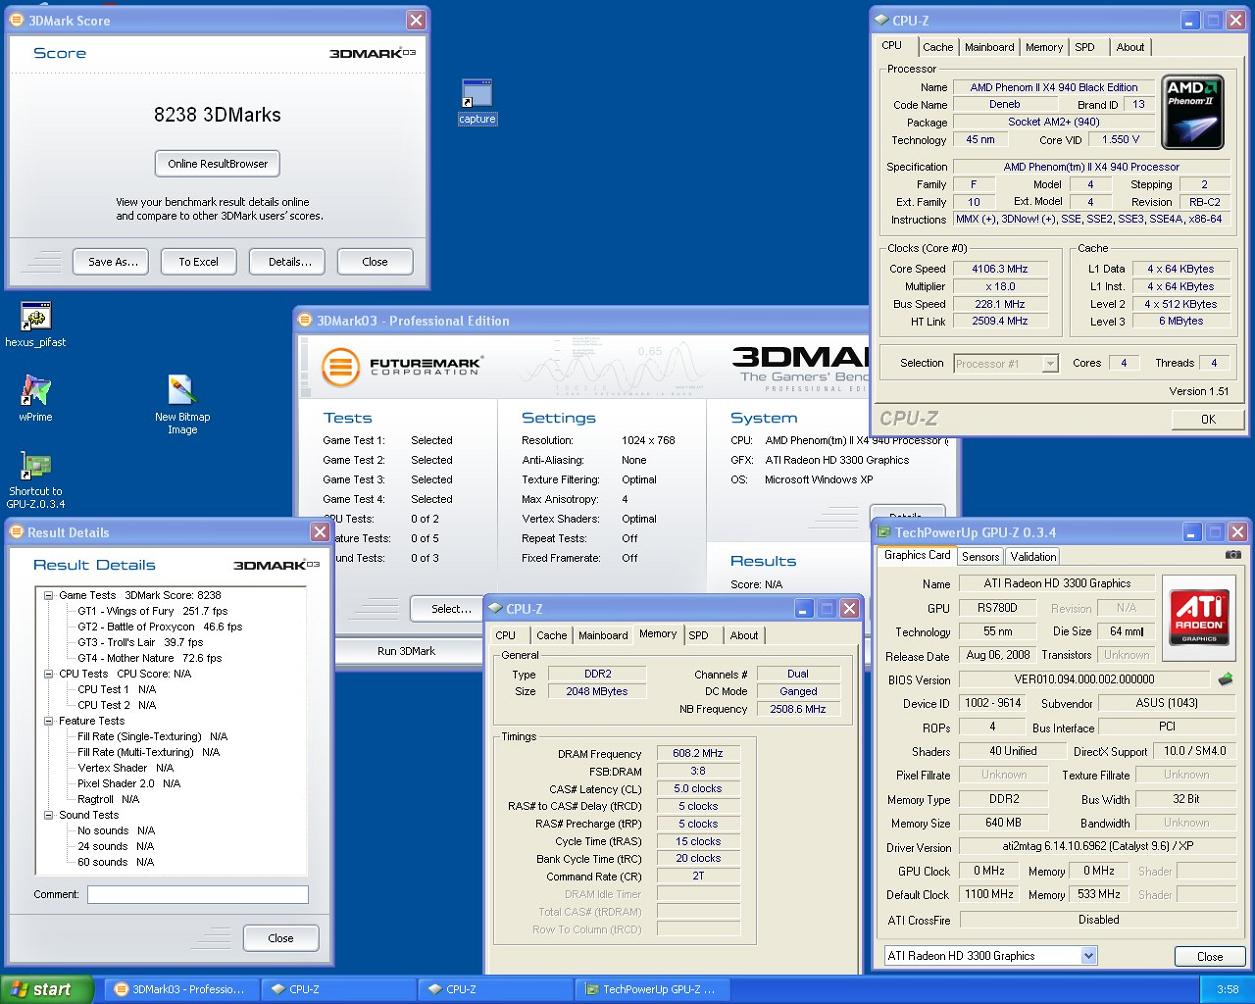
Task: Click the Save As... button
Action: (111, 262)
